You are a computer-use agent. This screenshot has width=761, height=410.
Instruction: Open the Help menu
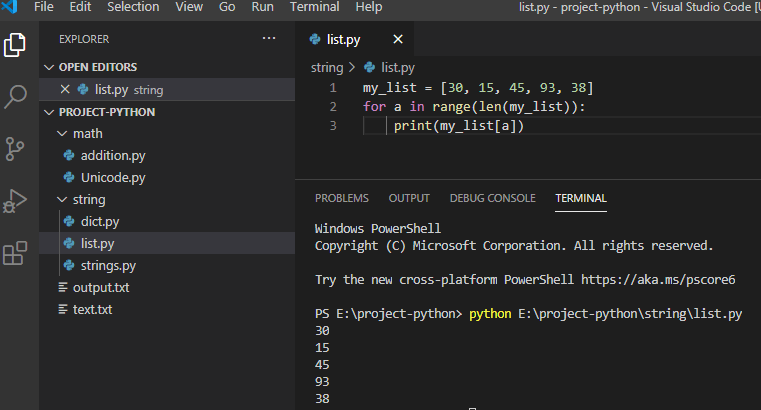[x=369, y=7]
